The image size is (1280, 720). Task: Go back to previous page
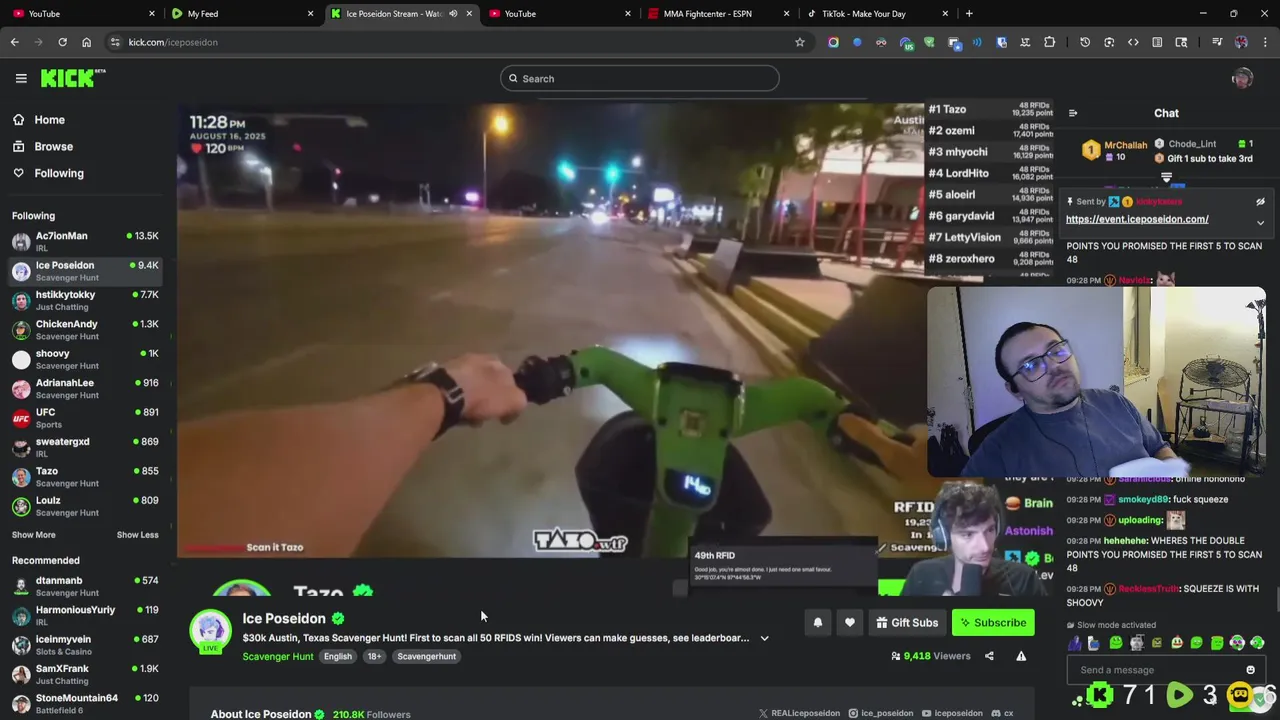click(15, 42)
